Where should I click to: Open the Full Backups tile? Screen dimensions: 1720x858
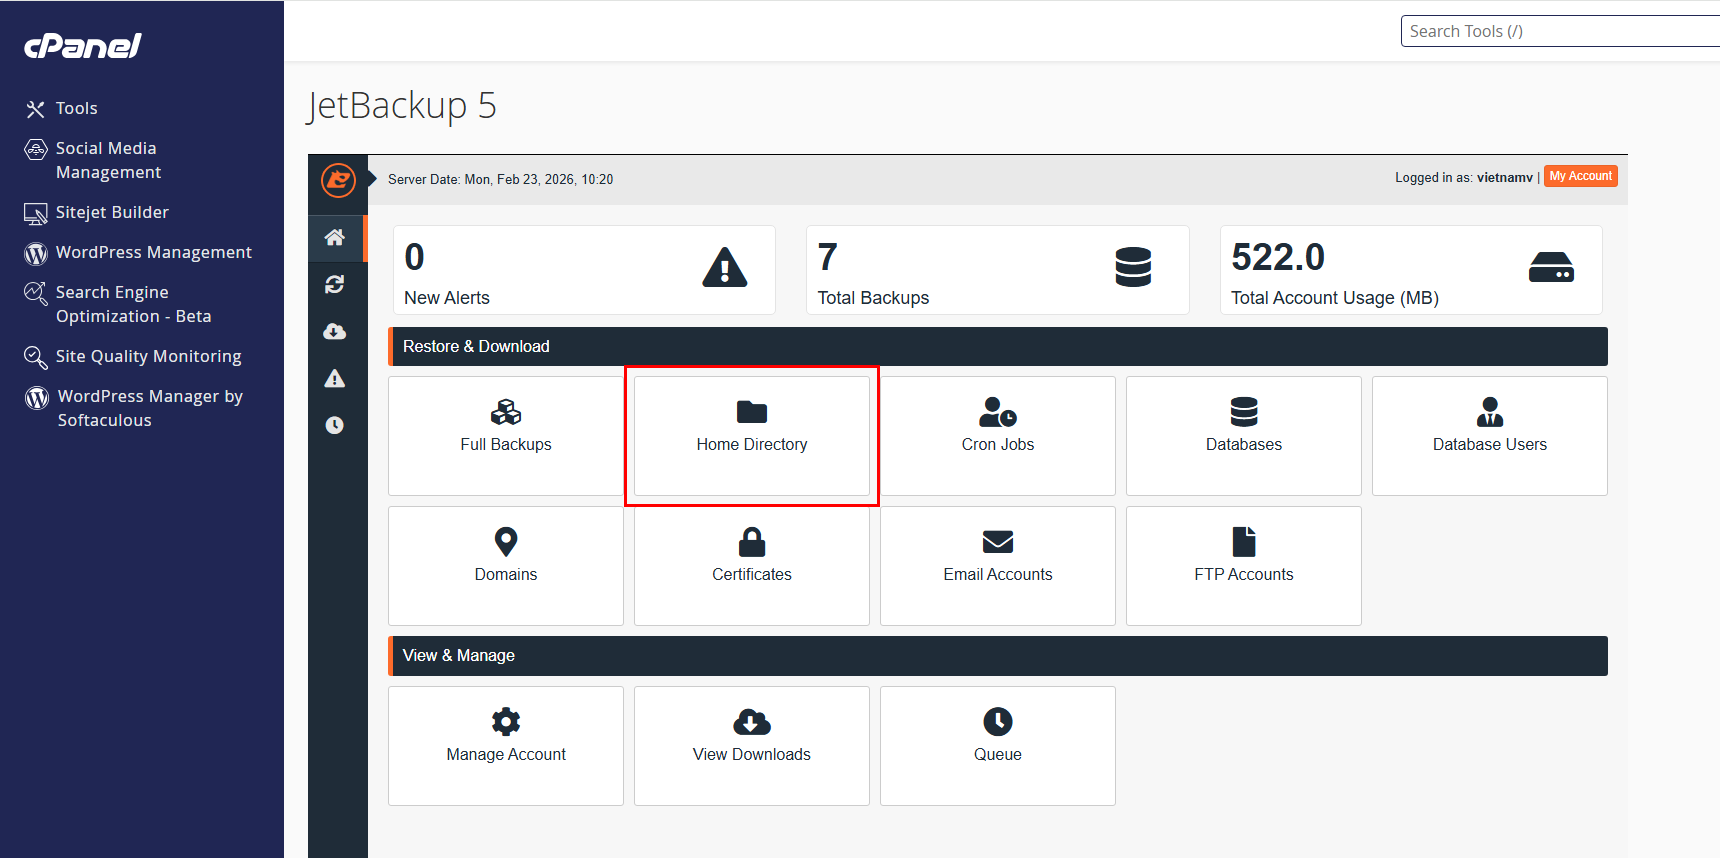(x=506, y=436)
